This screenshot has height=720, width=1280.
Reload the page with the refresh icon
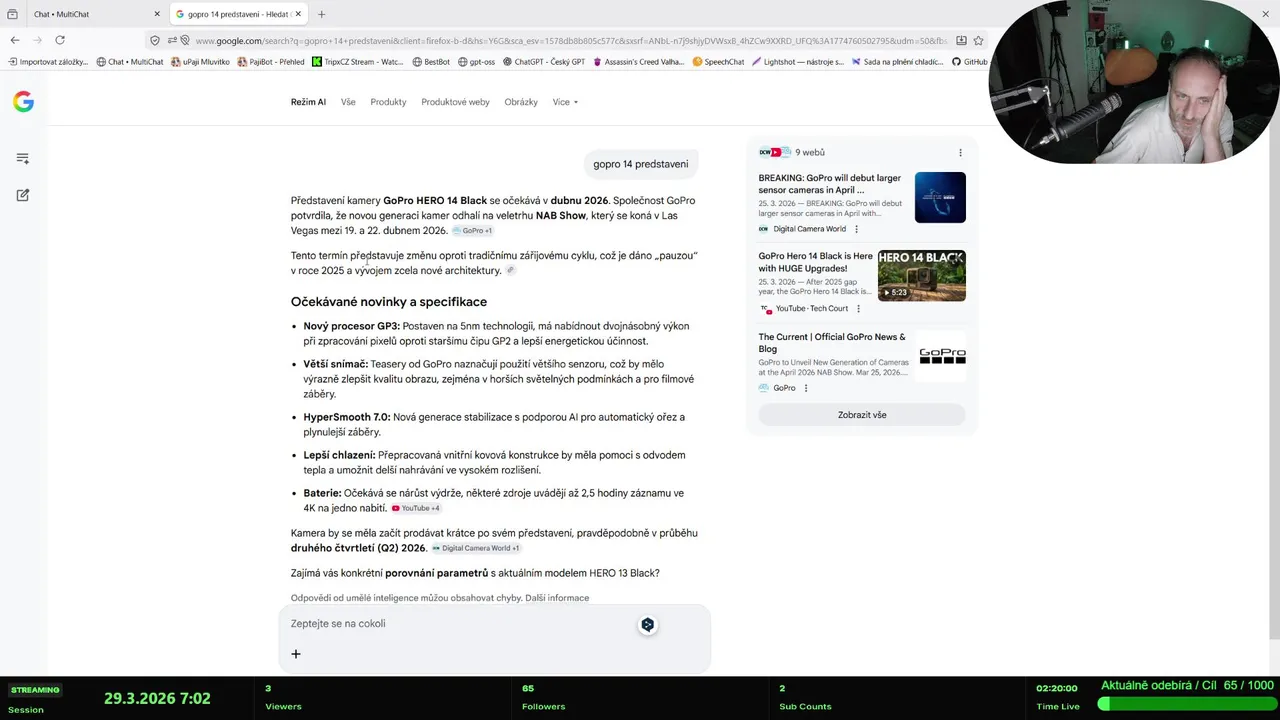point(60,40)
